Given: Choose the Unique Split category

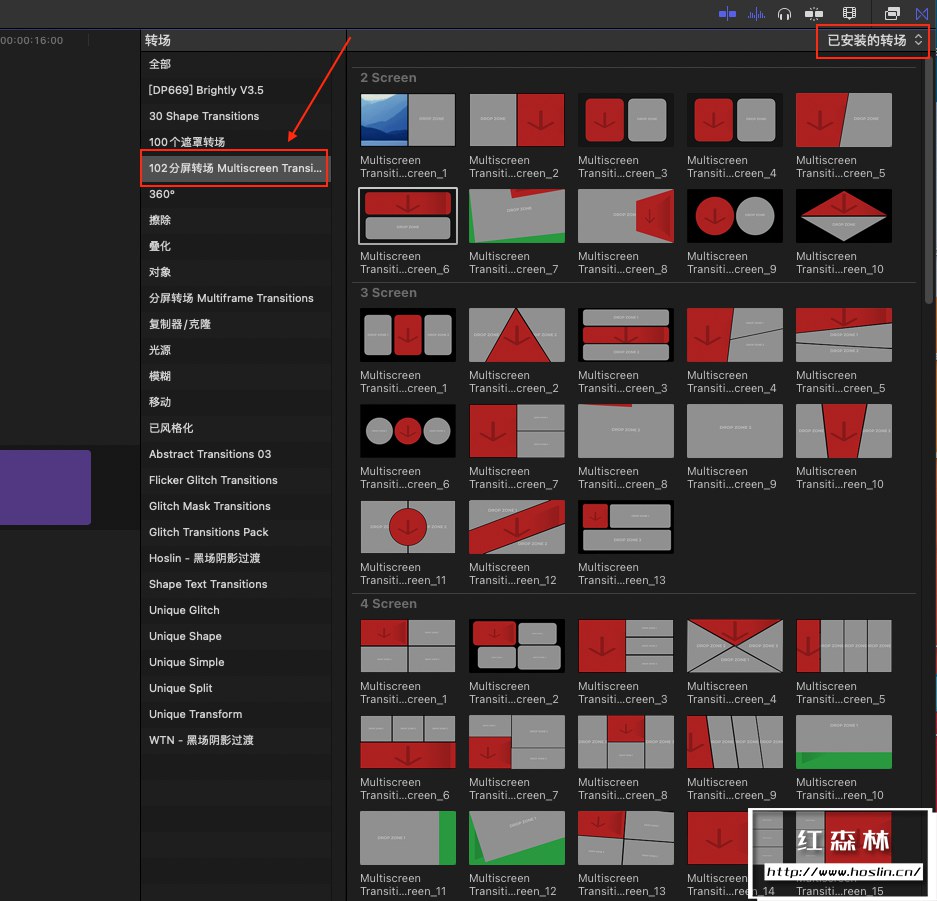Looking at the screenshot, I should point(180,688).
